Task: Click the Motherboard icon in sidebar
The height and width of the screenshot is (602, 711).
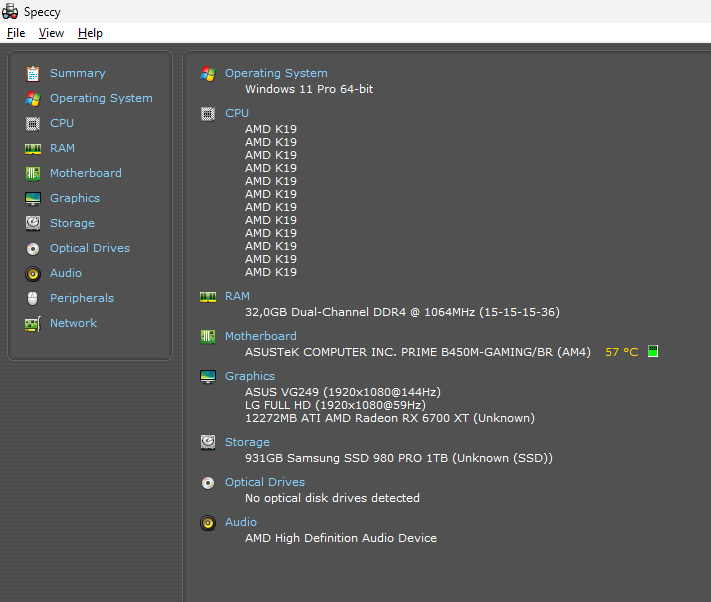Action: click(x=33, y=173)
